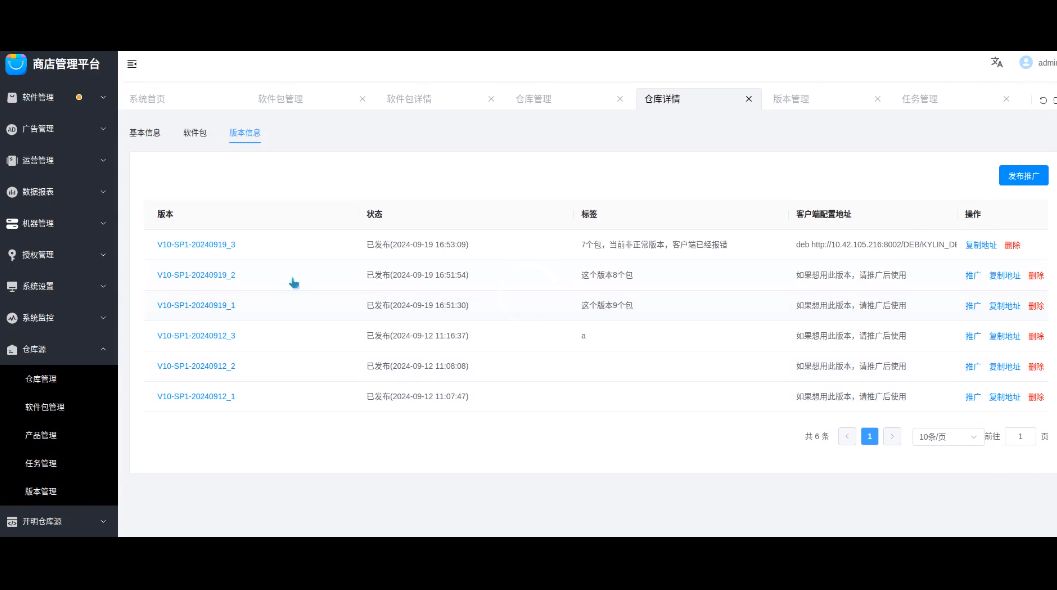Open 版本管理 in the sidebar submenu
Screen dimensions: 1057x590
(41, 491)
